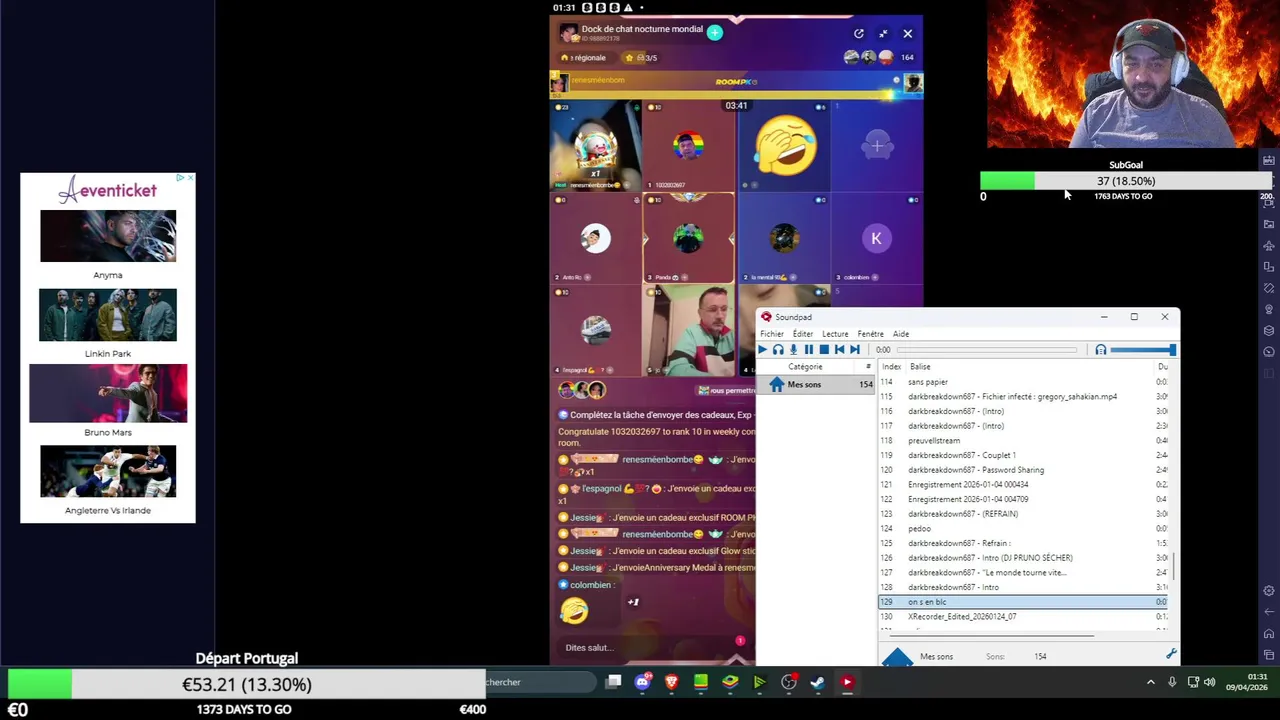The width and height of the screenshot is (1280, 720).
Task: Click the Soundpad vertical list scrollbar
Action: click(x=1174, y=565)
